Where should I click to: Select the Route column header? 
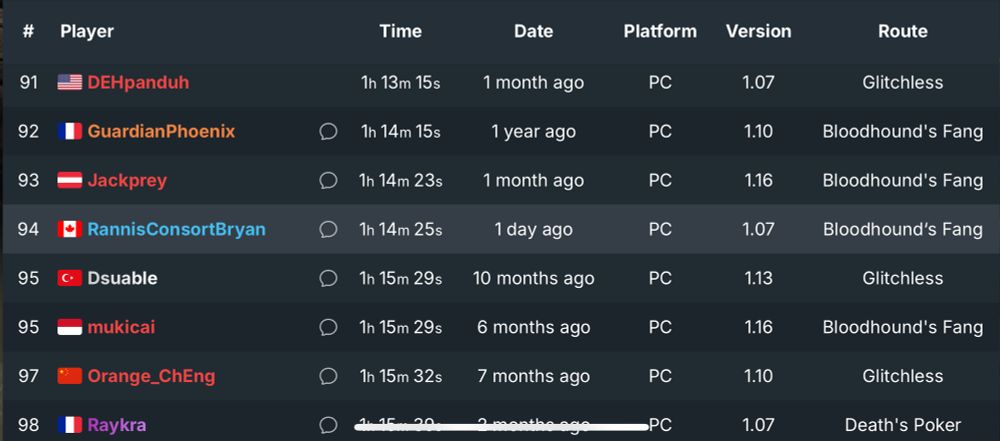tap(902, 31)
